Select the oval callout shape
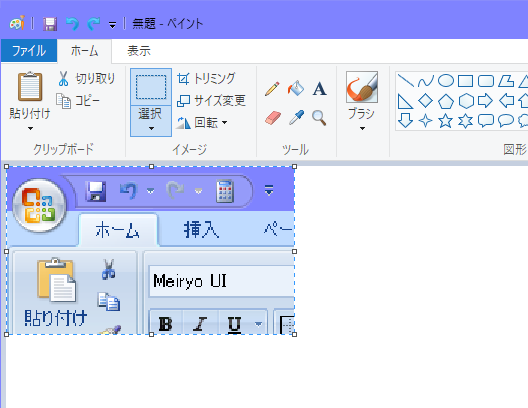528x408 pixels. point(506,121)
